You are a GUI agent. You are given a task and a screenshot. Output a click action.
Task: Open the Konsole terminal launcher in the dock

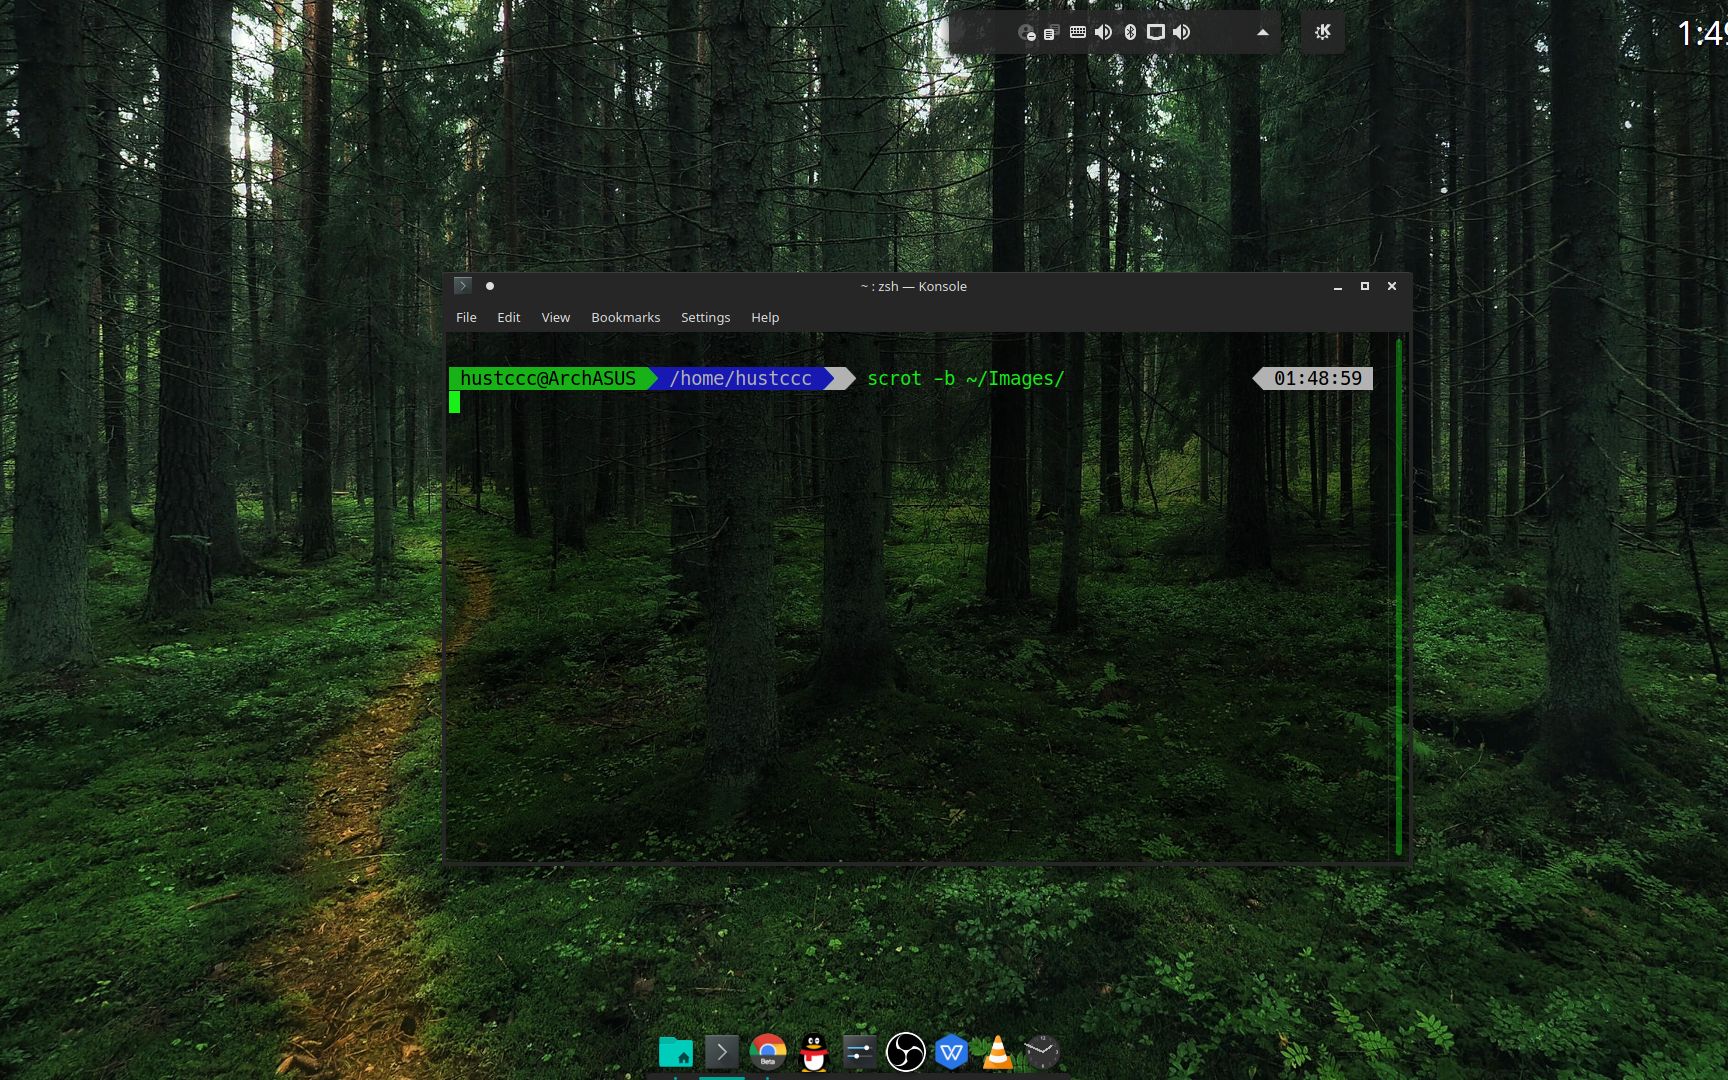coord(723,1052)
